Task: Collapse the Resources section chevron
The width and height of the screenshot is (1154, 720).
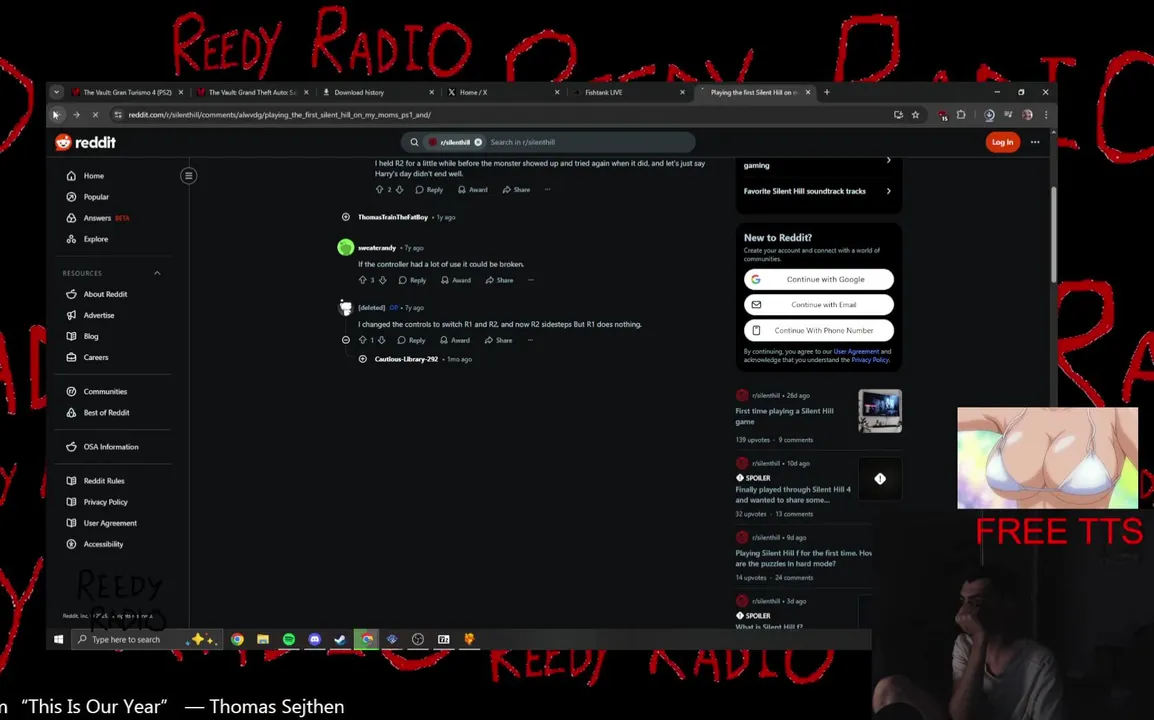Action: point(157,273)
